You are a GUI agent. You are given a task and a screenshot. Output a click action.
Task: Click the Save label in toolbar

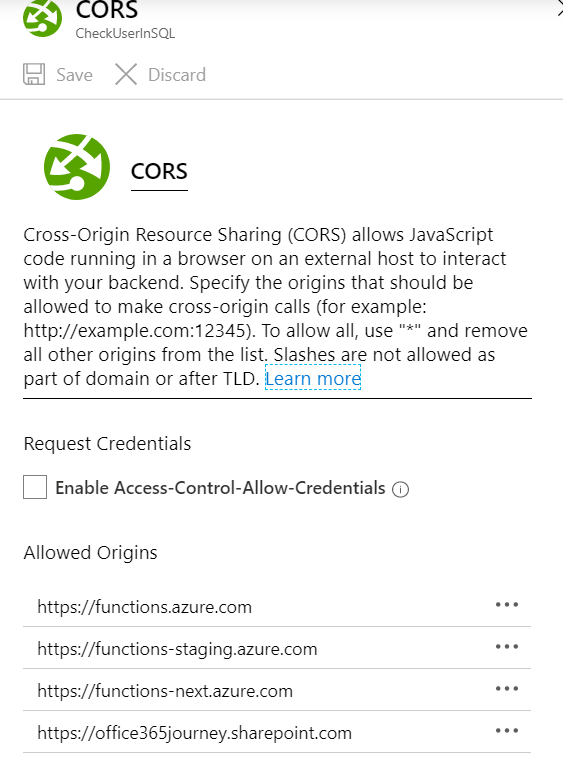(x=74, y=75)
